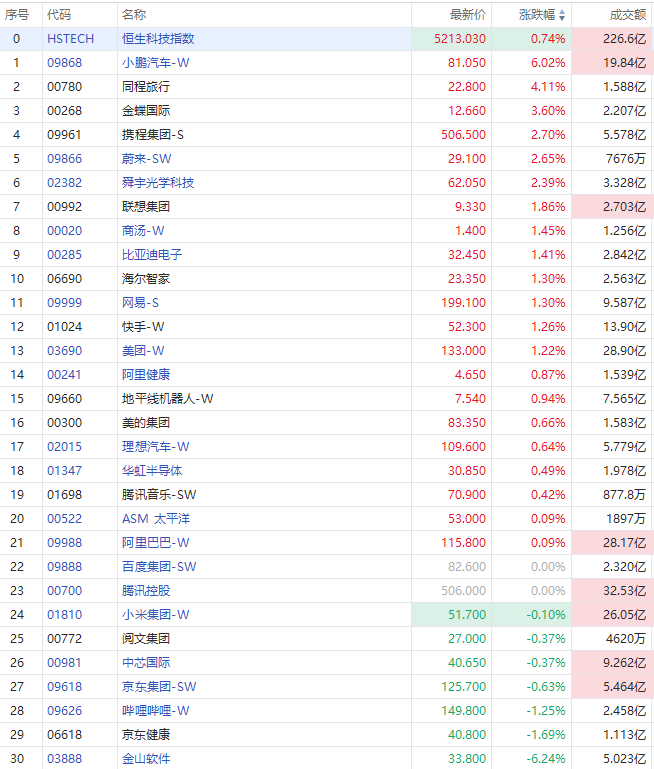Click the 代码 column header
This screenshot has width=654, height=769.
(59, 15)
